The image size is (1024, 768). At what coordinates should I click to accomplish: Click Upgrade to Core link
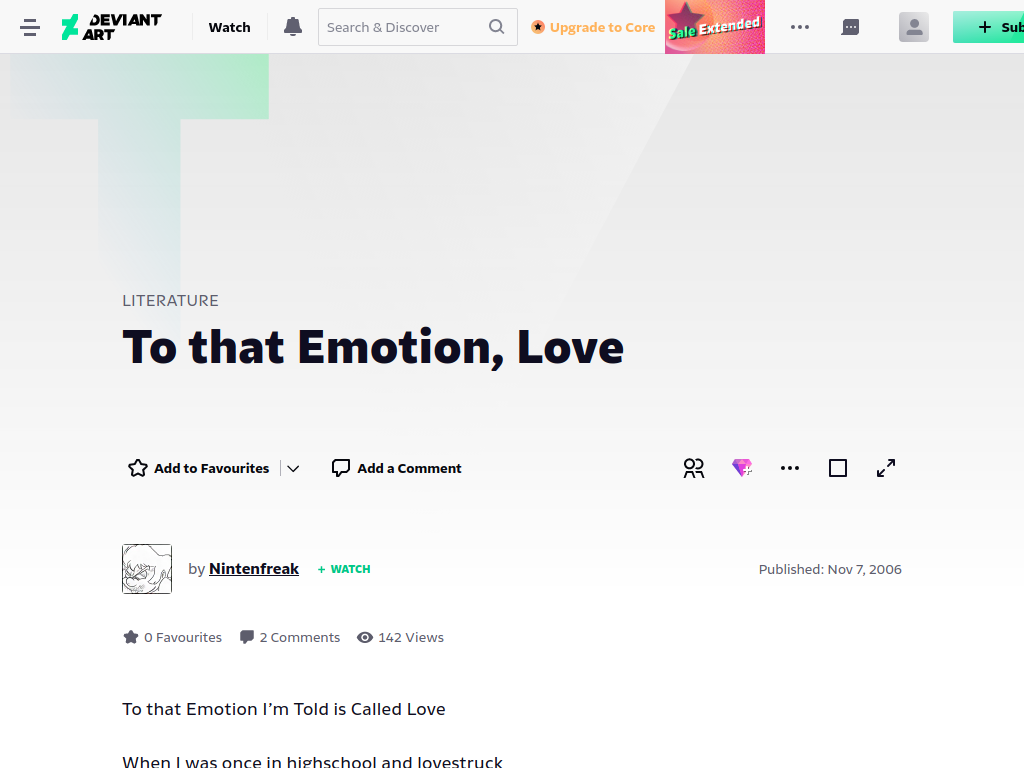[593, 27]
